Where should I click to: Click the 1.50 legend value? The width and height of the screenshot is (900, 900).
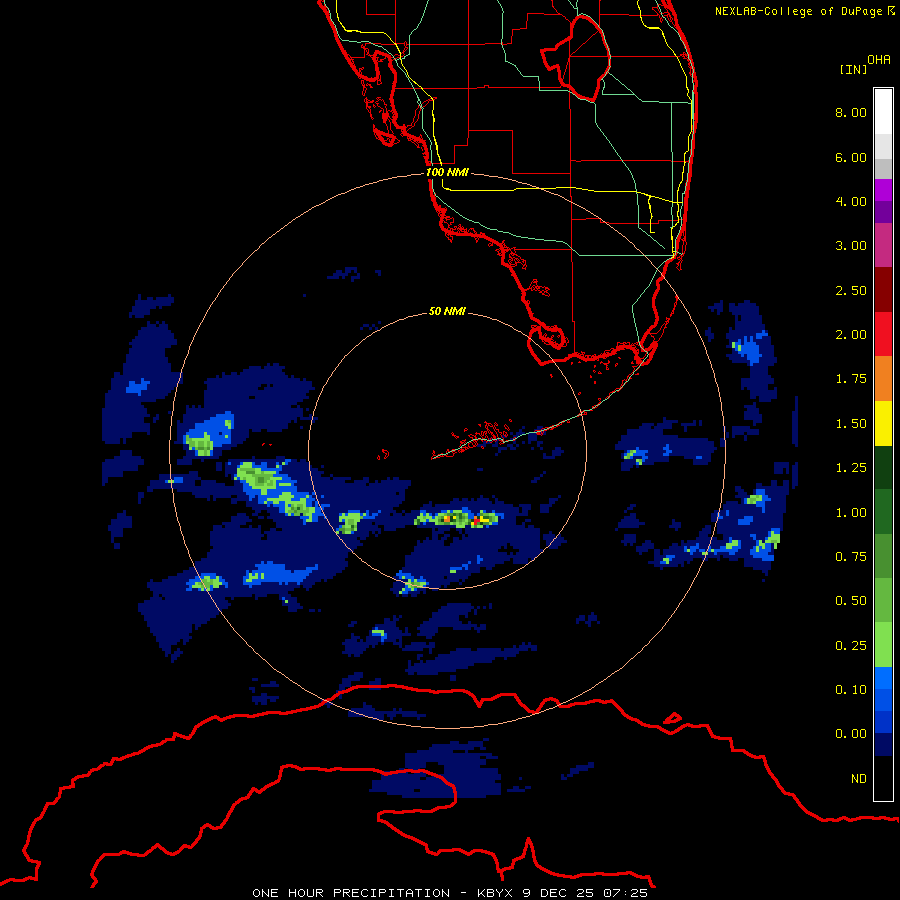click(851, 424)
